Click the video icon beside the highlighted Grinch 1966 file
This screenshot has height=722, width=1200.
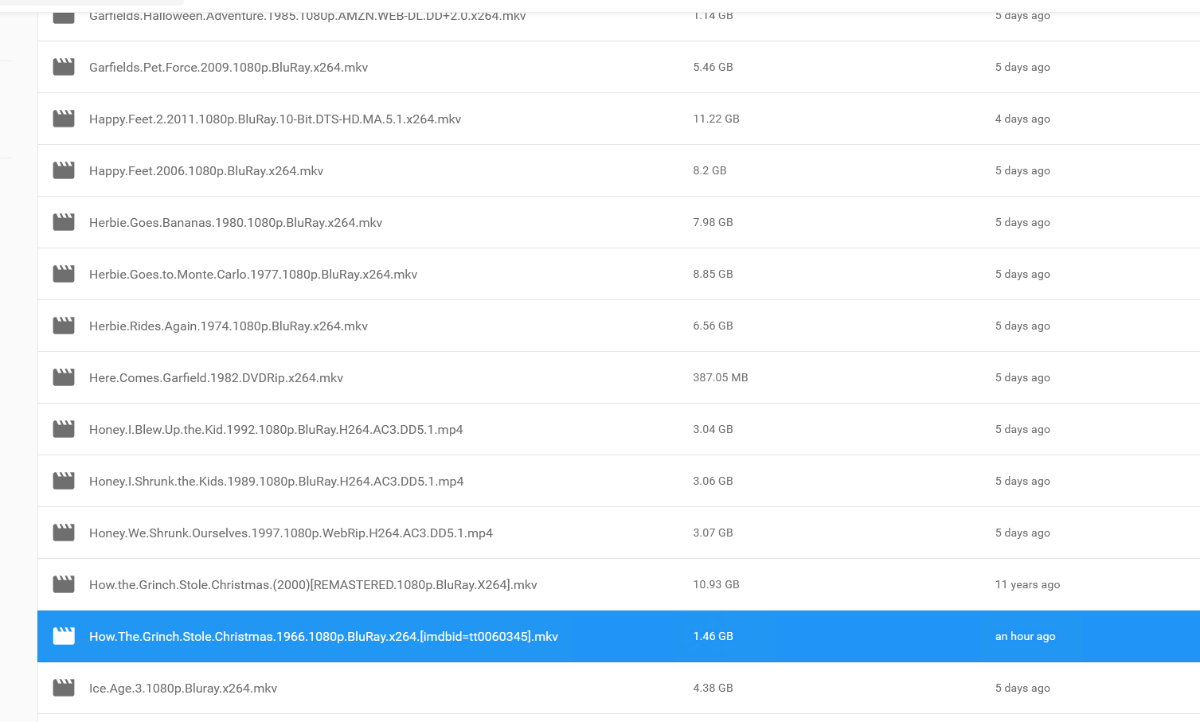pyautogui.click(x=64, y=636)
